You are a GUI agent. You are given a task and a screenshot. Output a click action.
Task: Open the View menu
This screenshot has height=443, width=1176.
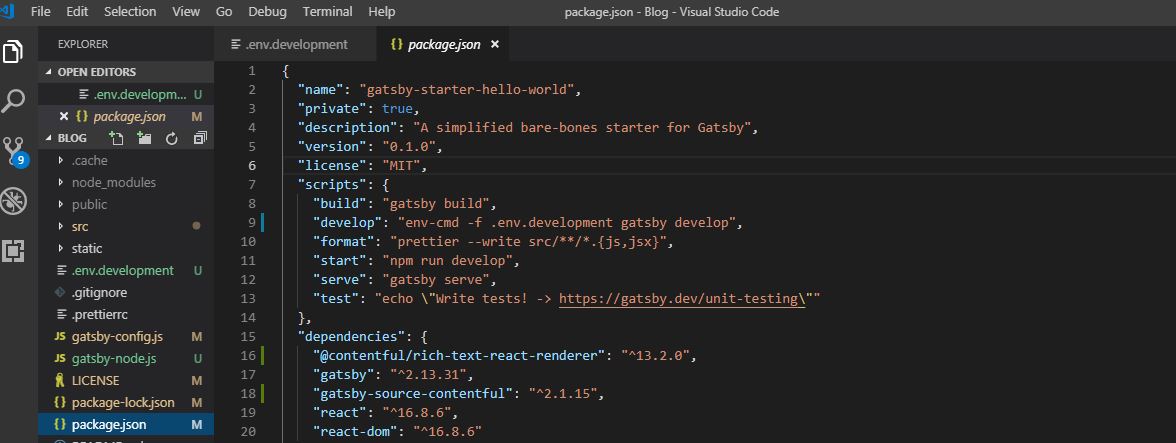coord(186,11)
